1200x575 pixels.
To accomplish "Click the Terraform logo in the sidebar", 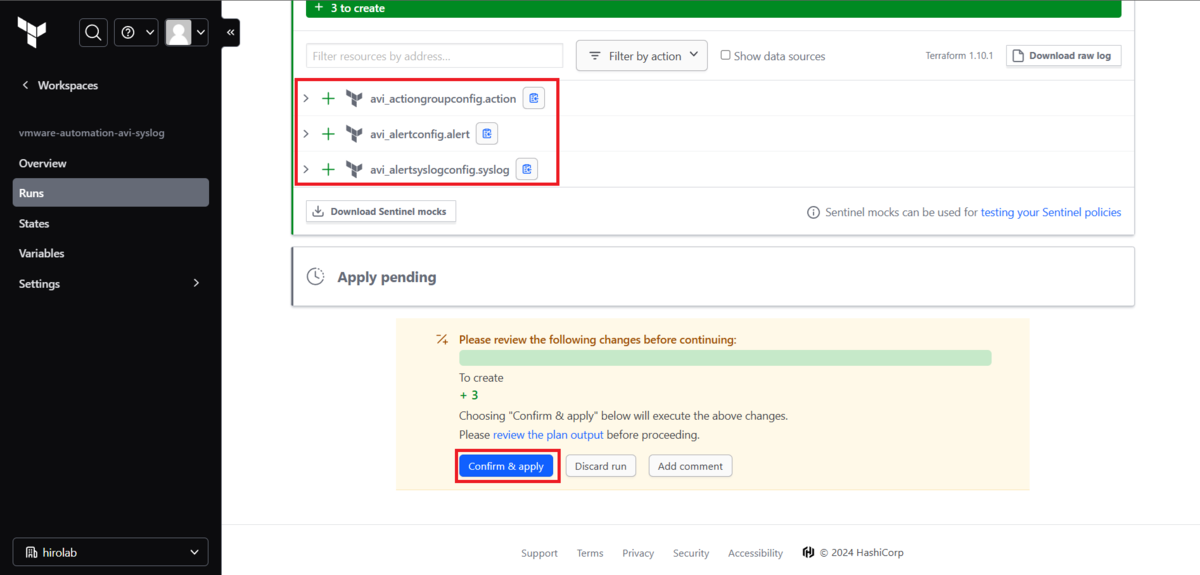I will (x=32, y=32).
